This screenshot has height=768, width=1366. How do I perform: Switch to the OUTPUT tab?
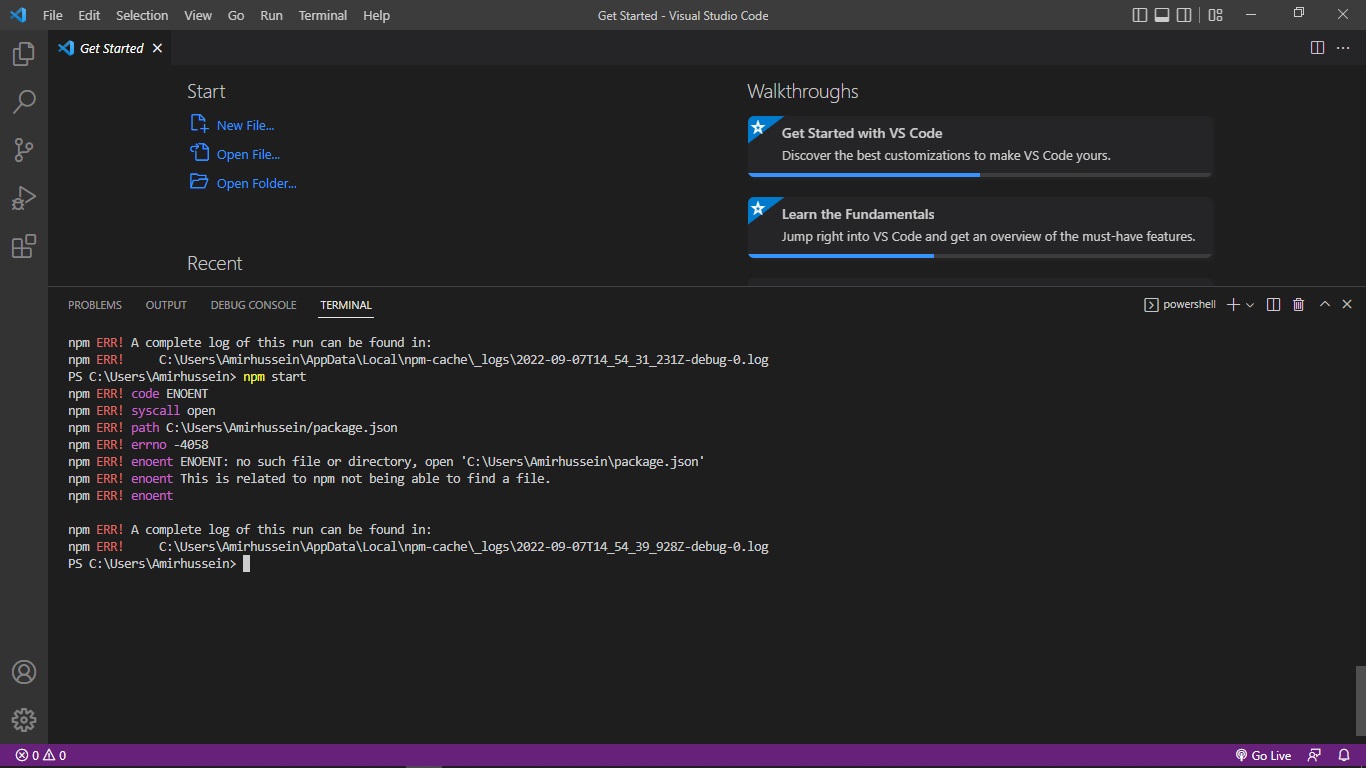coord(166,305)
